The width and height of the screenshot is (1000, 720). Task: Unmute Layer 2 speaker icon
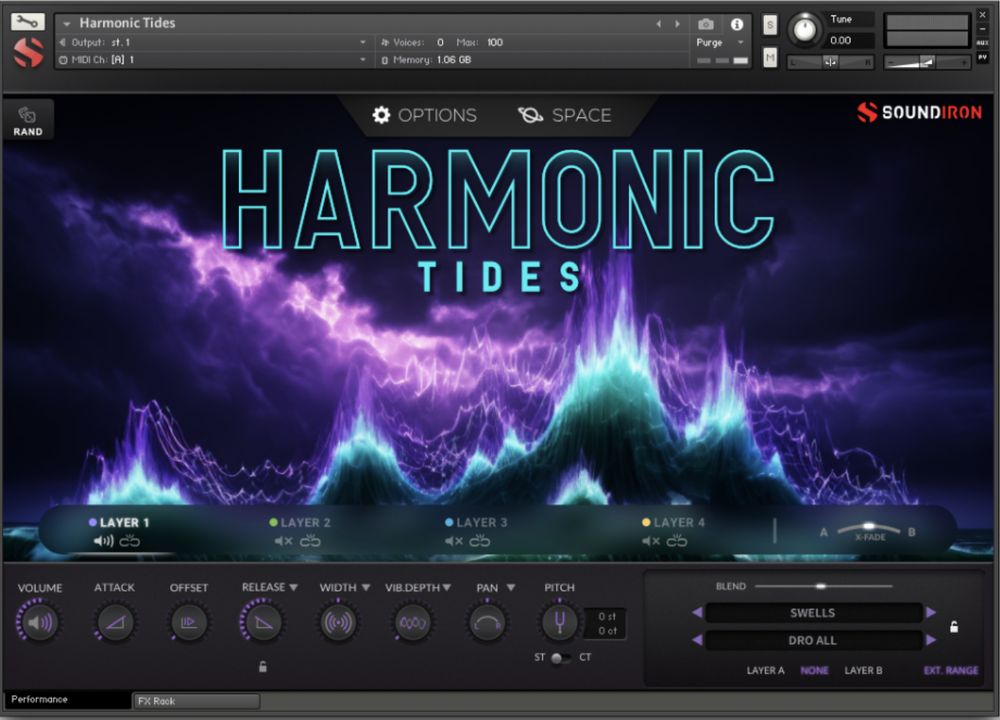[x=283, y=541]
